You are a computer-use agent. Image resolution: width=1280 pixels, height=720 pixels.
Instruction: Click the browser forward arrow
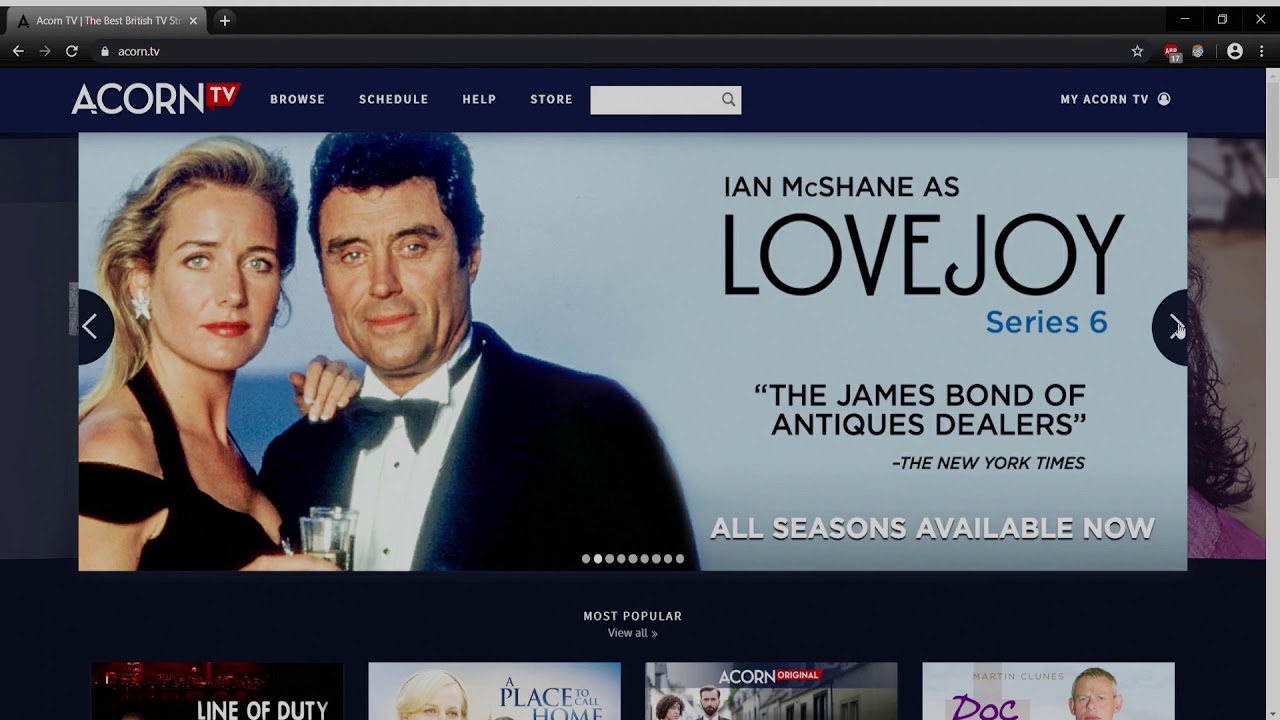coord(45,51)
